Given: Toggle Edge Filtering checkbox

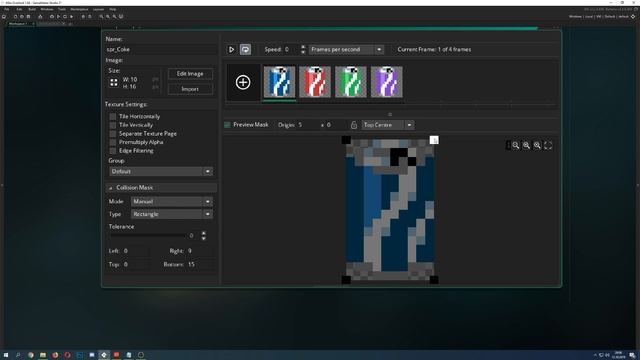Looking at the screenshot, I should (113, 151).
